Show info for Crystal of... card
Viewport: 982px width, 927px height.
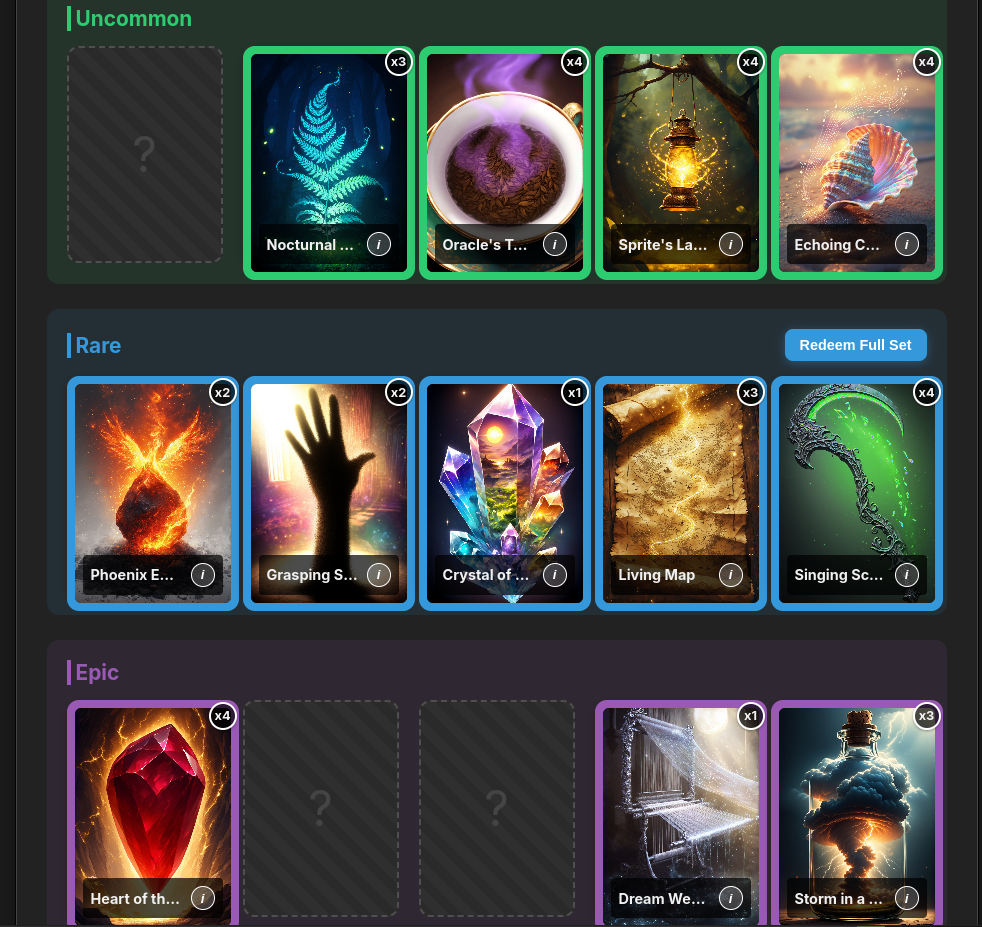tap(554, 574)
